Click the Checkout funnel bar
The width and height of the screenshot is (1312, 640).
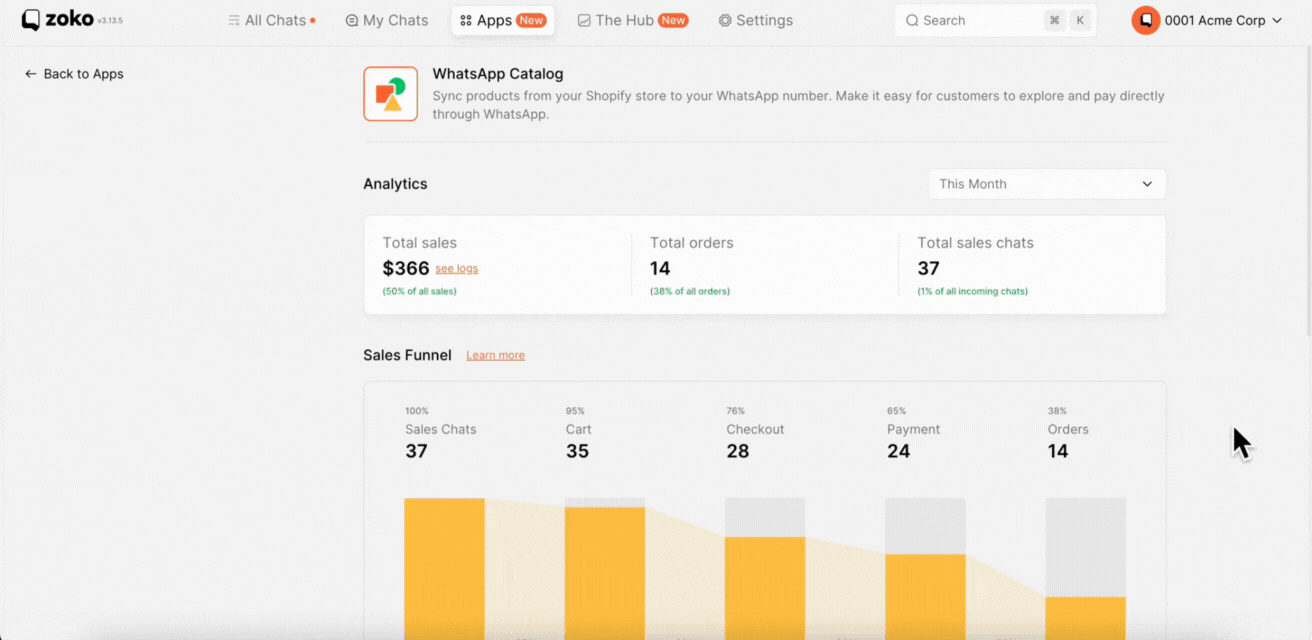[x=765, y=587]
